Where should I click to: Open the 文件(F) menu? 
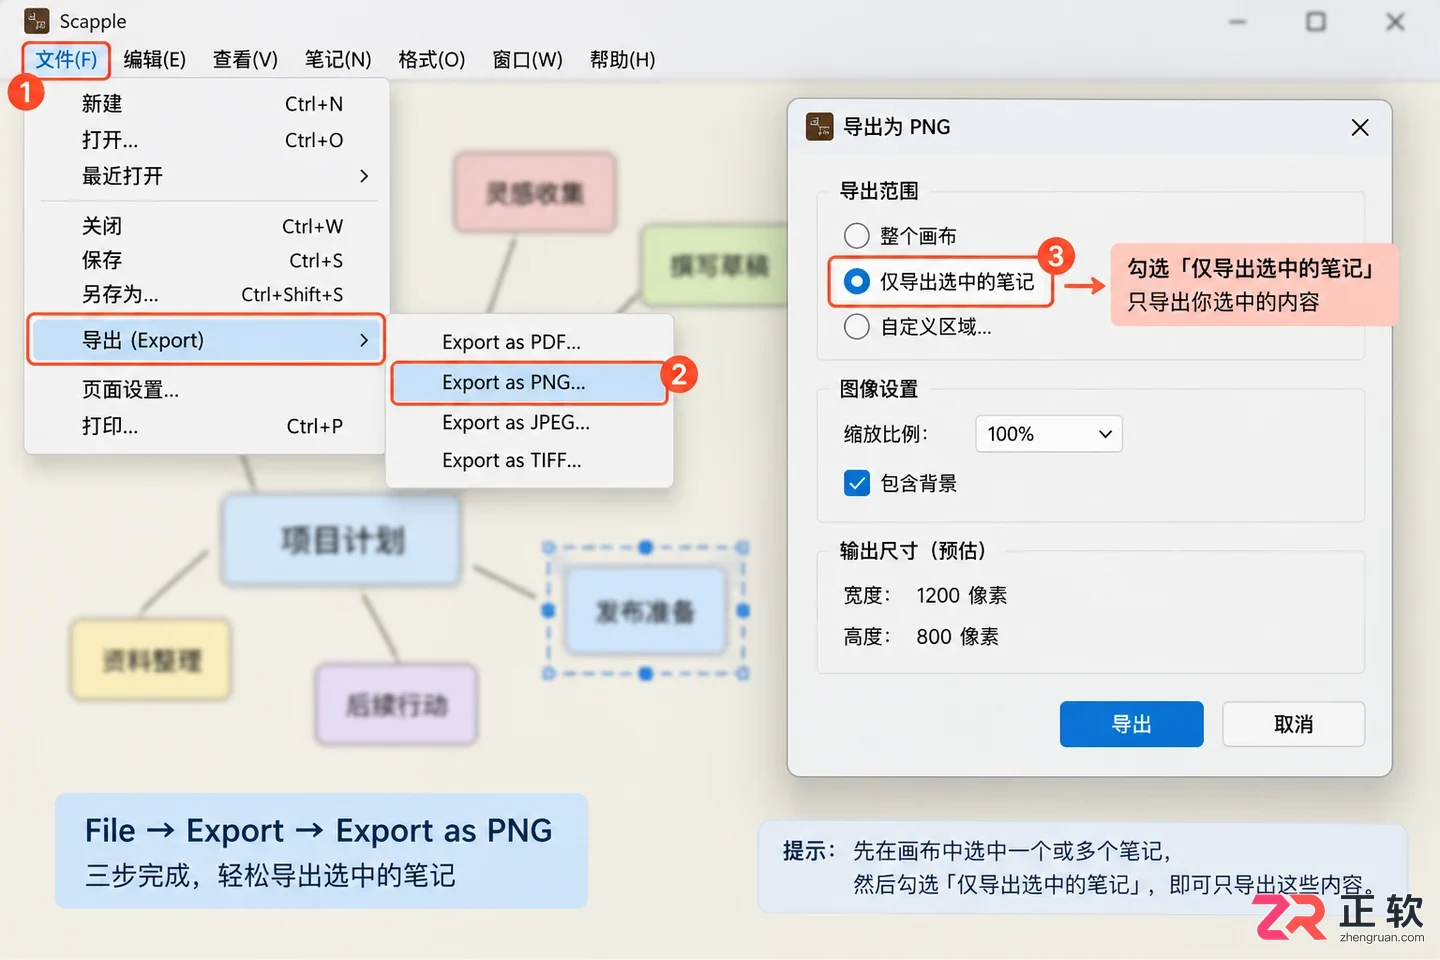tap(66, 60)
